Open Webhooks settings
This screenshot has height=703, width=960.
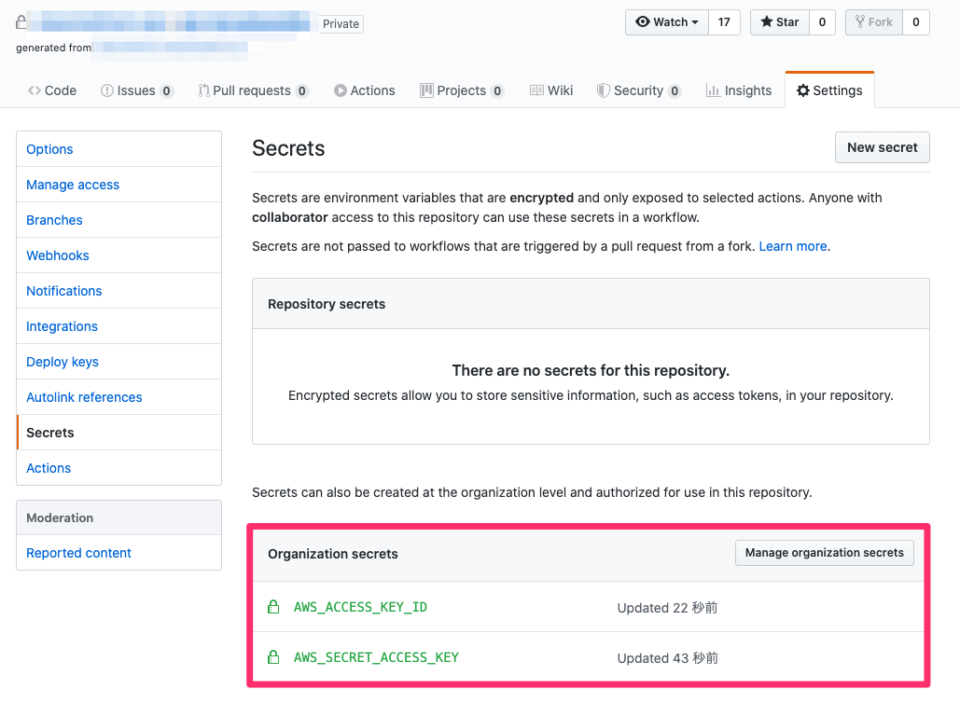click(x=119, y=255)
